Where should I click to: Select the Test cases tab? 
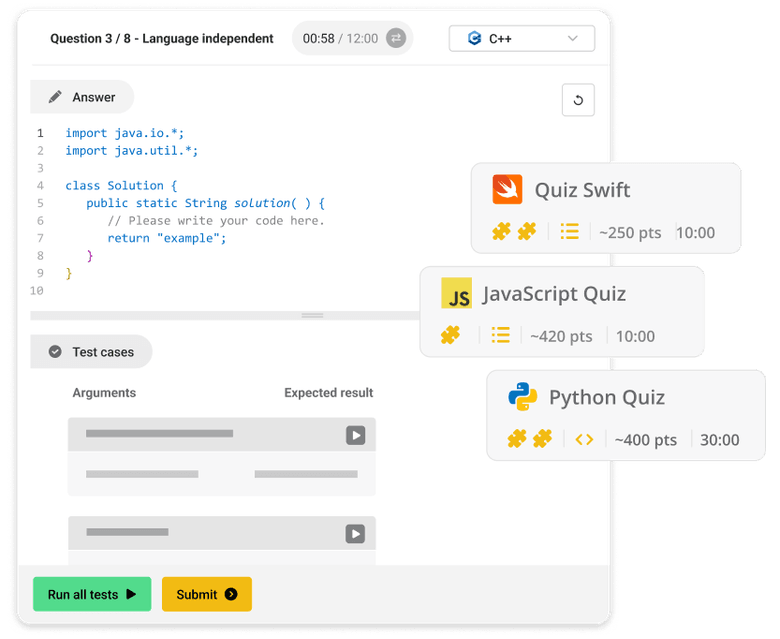[x=91, y=352]
